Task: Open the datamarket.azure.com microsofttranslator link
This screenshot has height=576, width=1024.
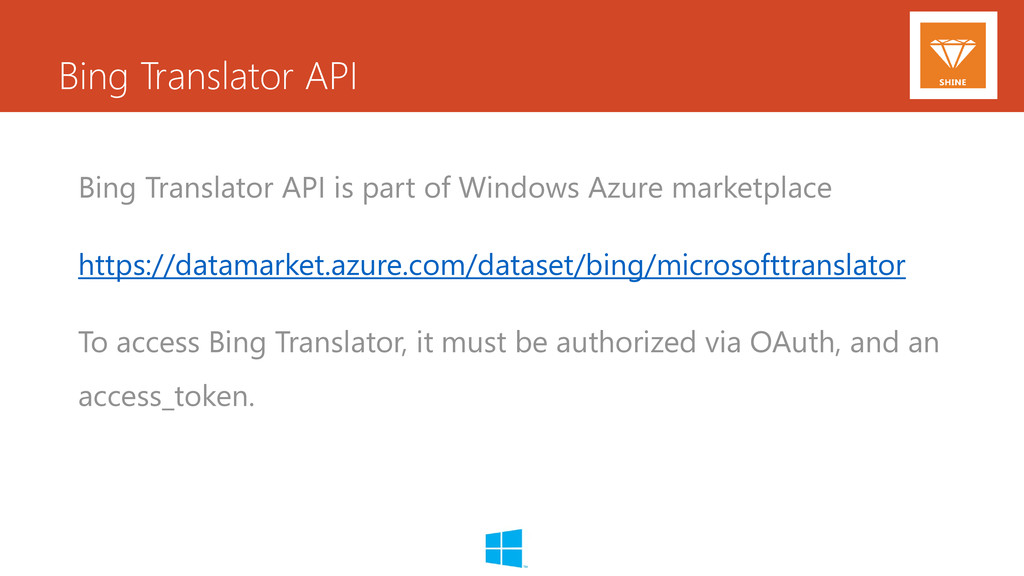Action: pos(492,265)
